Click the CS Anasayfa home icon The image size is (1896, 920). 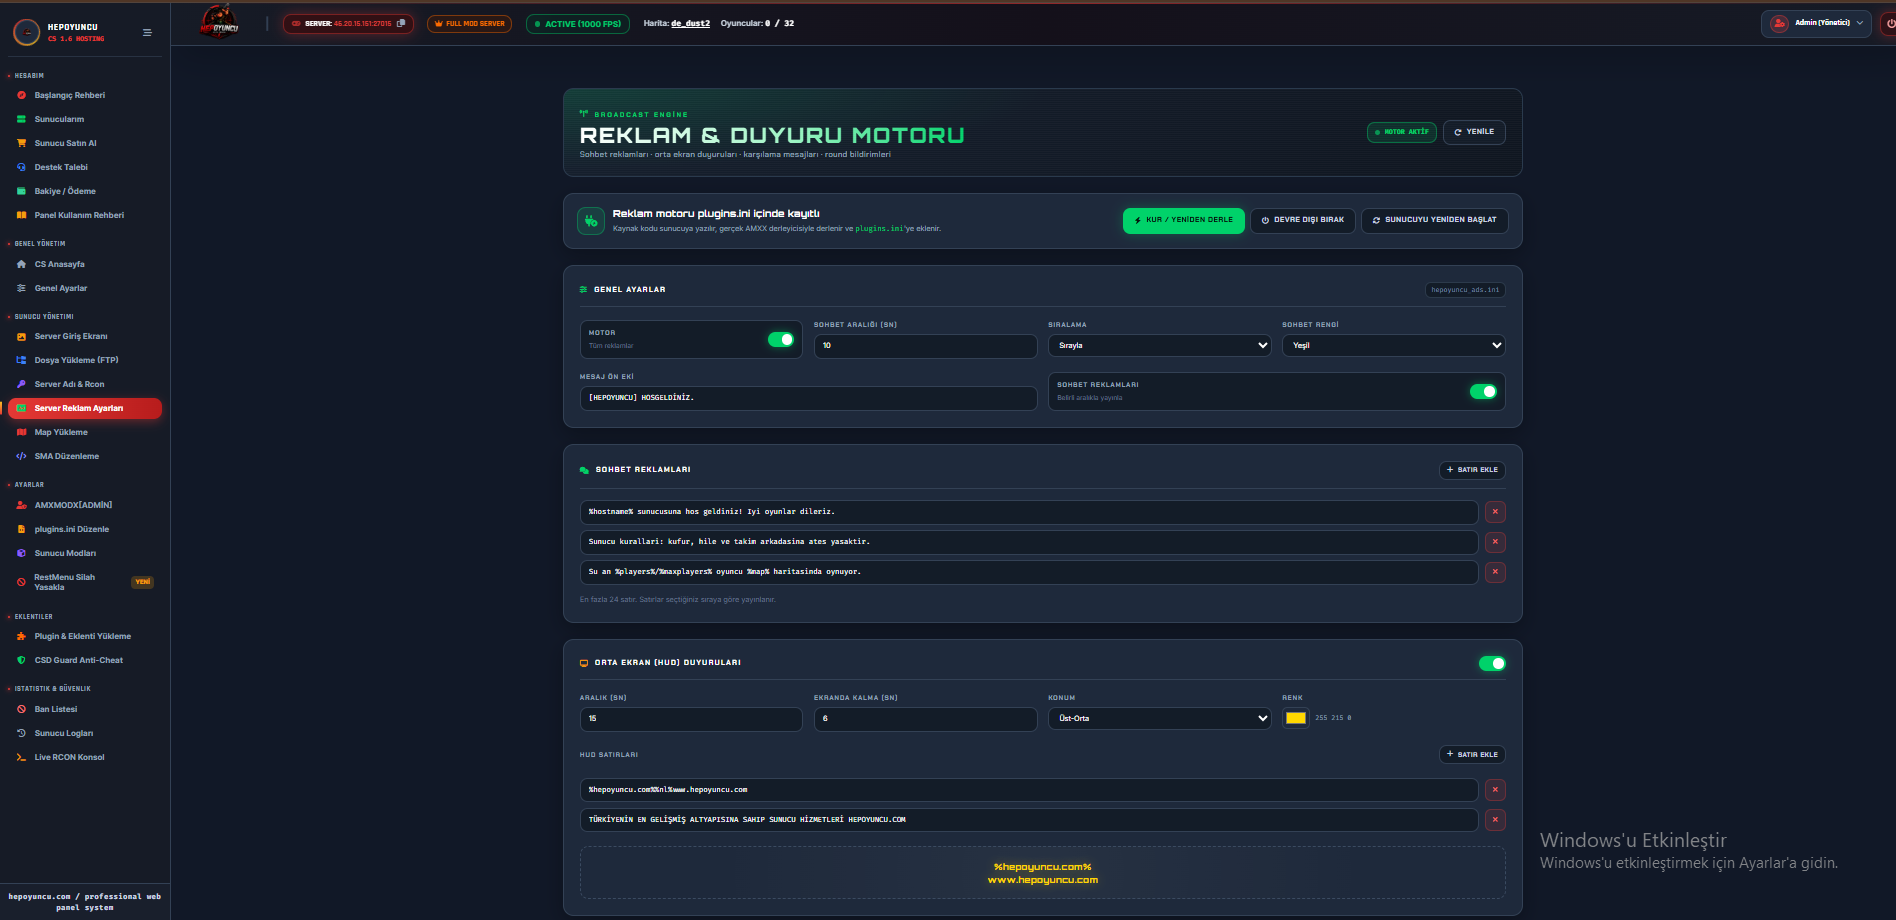[x=21, y=264]
